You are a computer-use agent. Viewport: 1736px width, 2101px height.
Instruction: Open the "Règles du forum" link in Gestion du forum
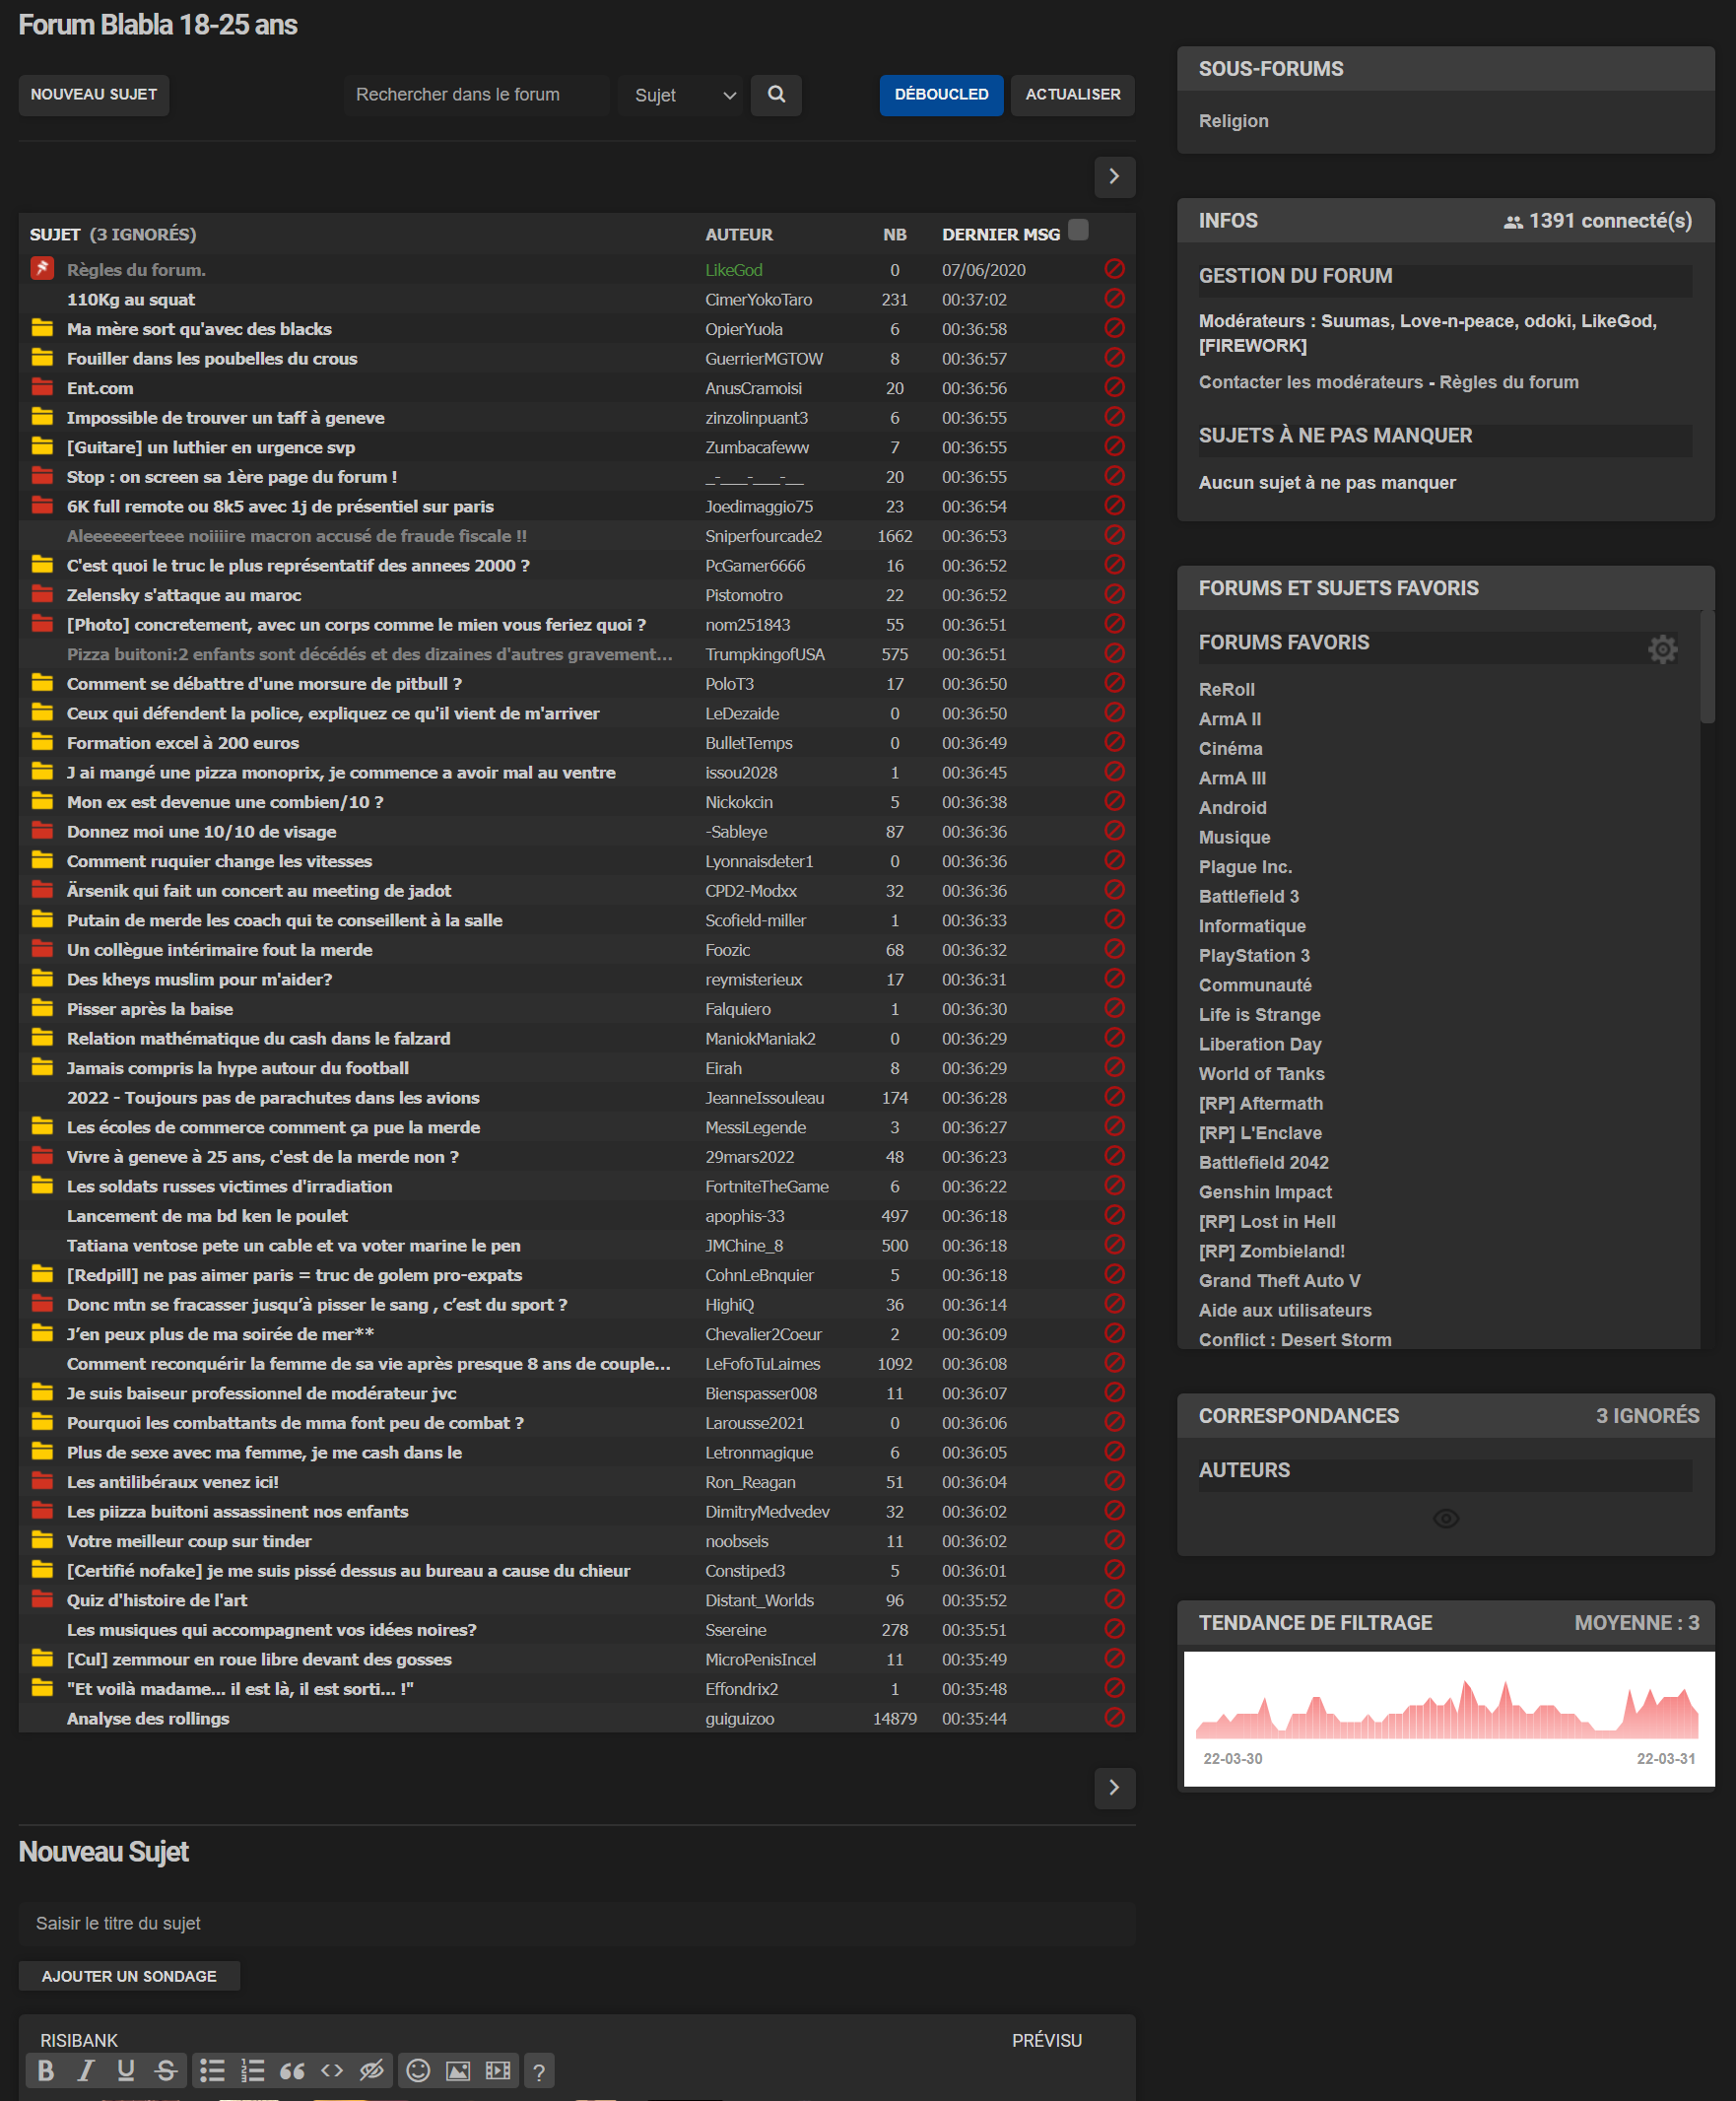[1508, 382]
